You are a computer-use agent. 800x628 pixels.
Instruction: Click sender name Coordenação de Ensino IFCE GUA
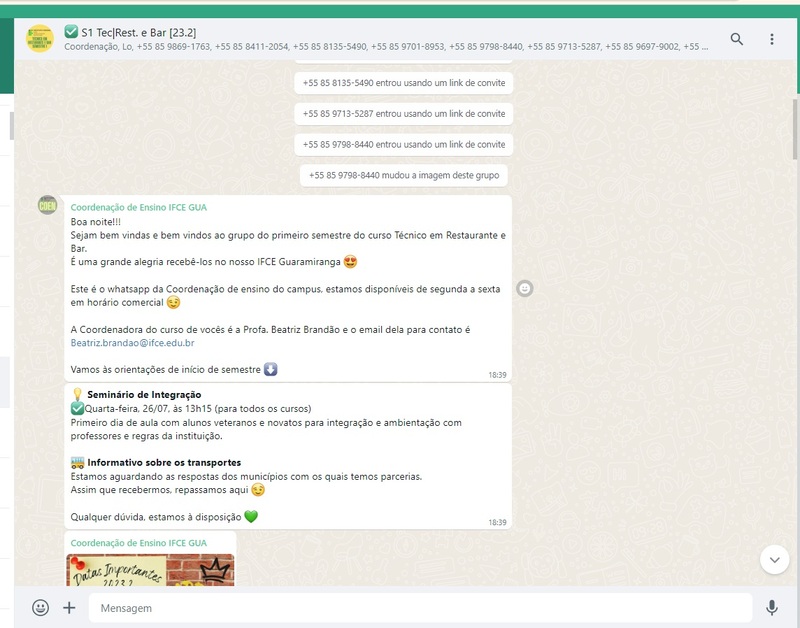138,207
